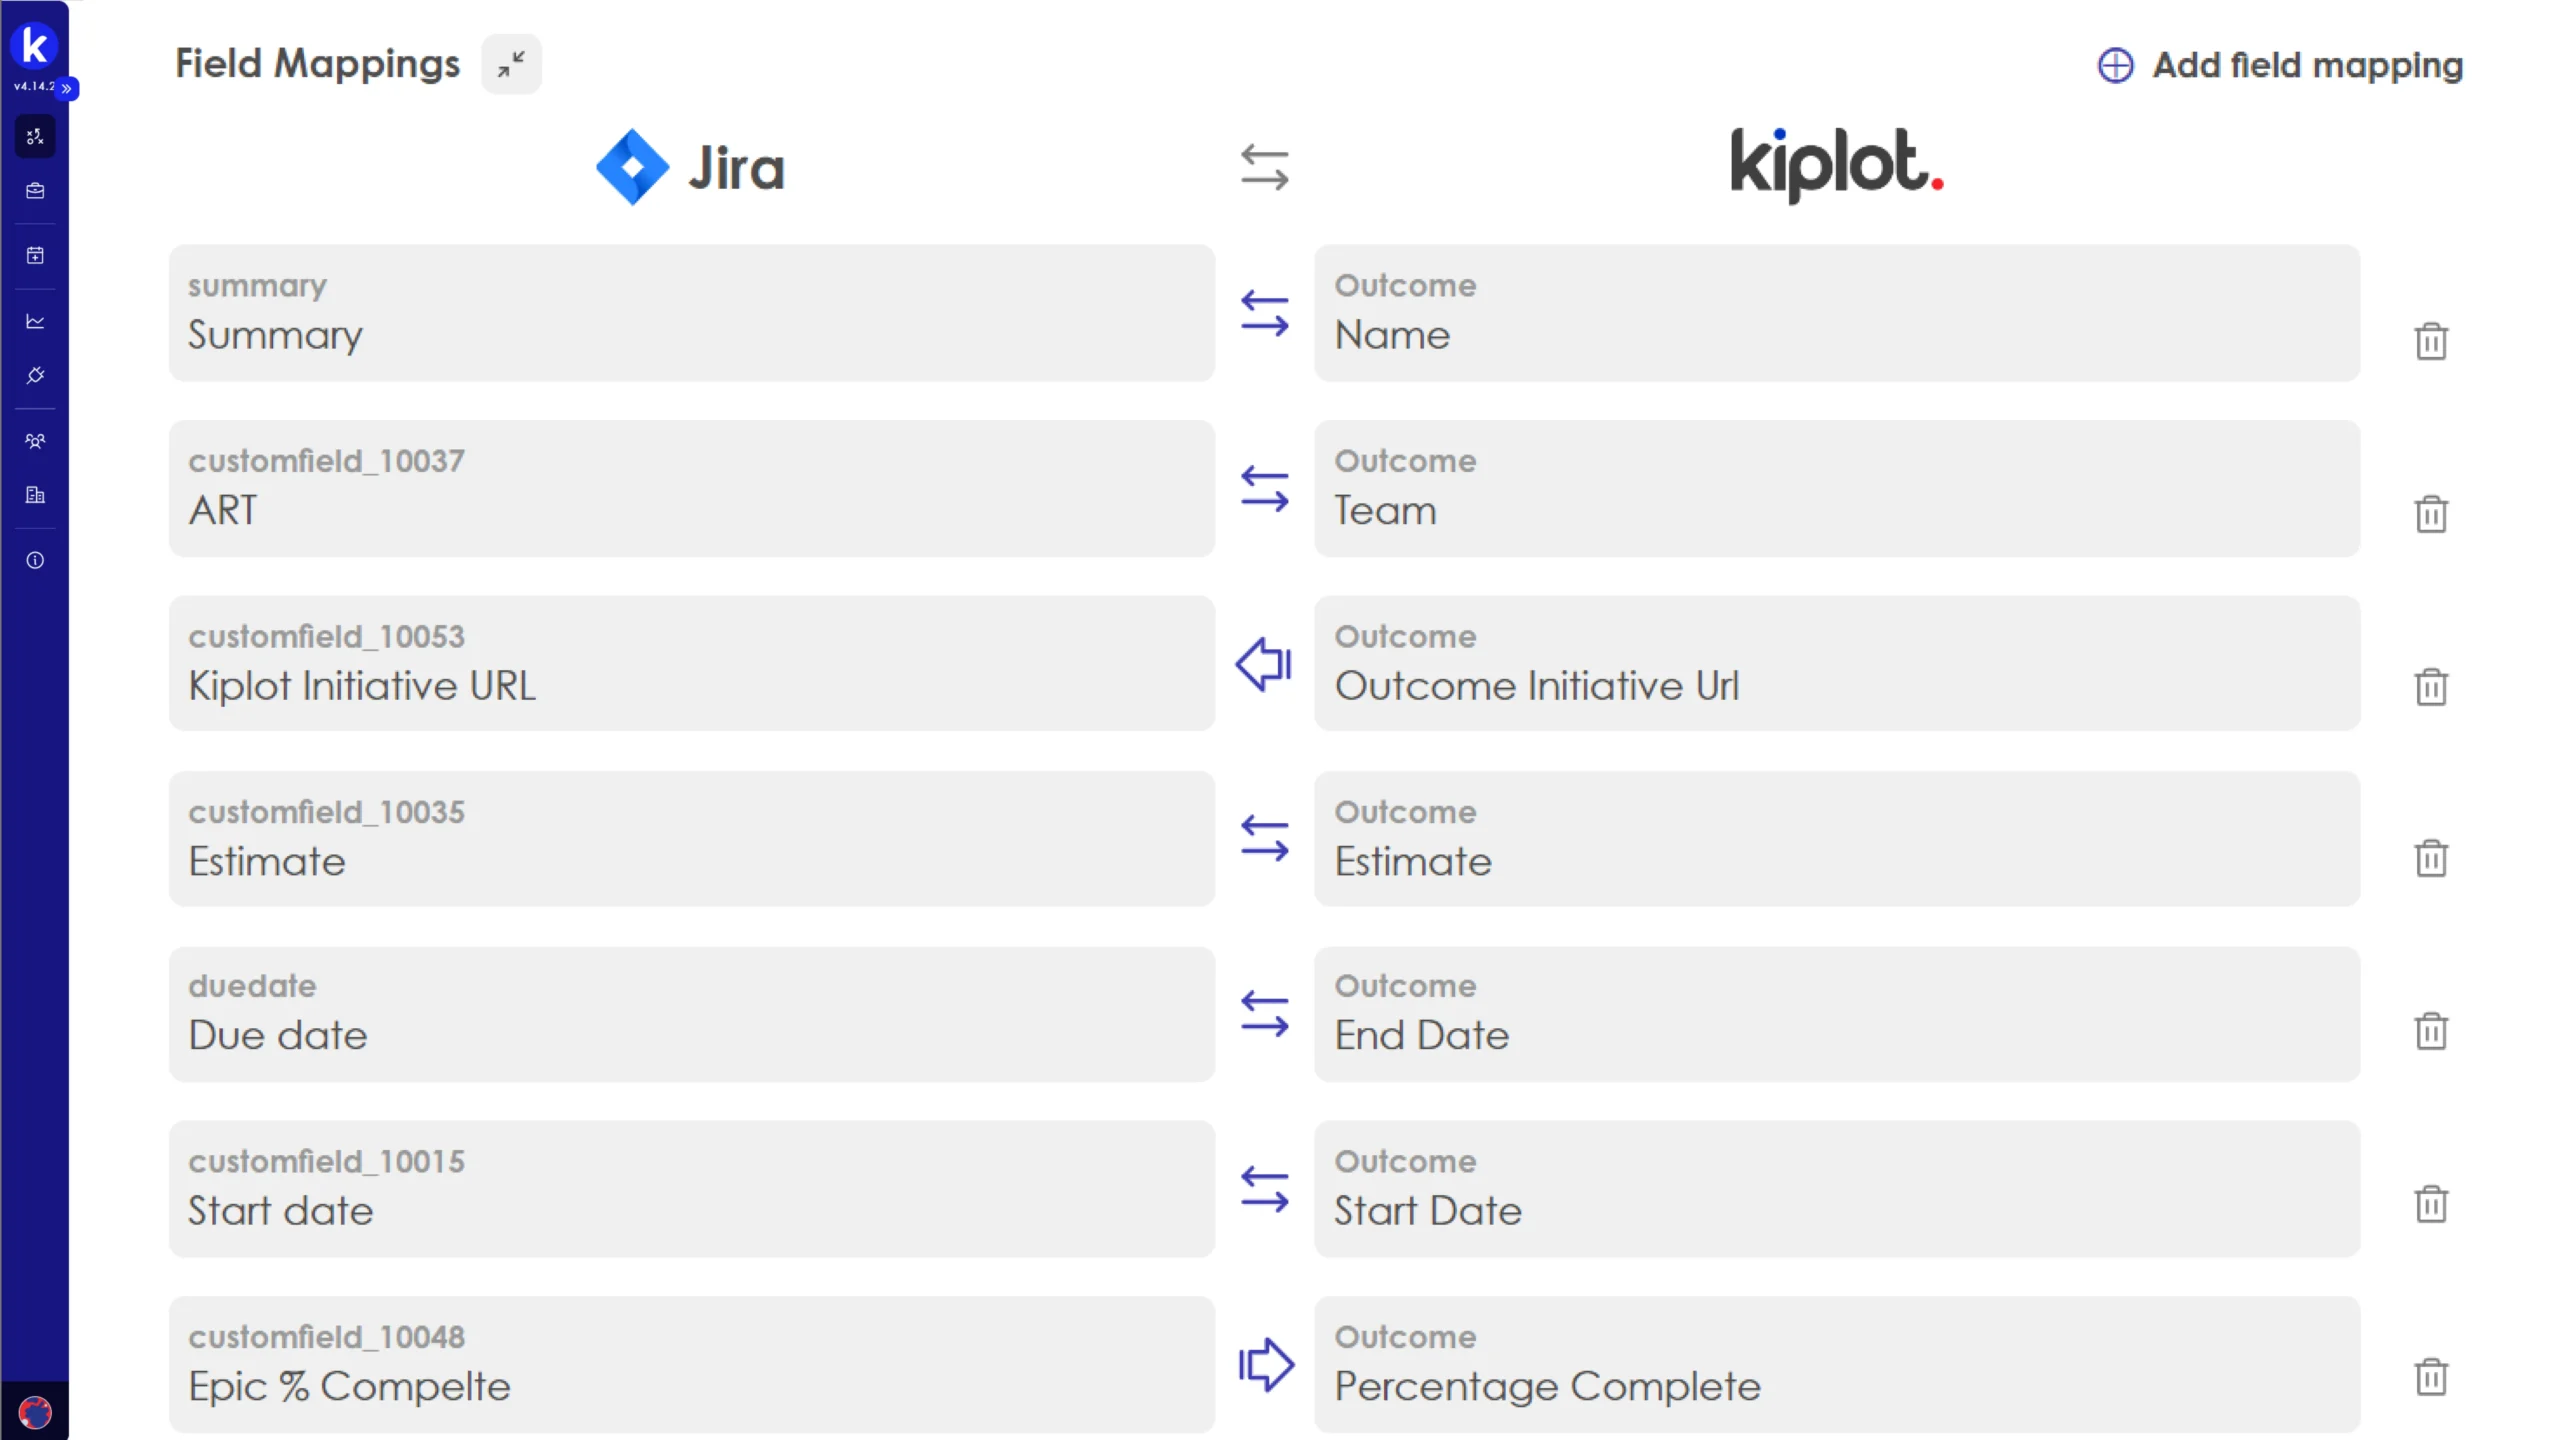Screen dimensions: 2560x1440
Task: Open the buildings organization sidebar icon
Action: 35,495
